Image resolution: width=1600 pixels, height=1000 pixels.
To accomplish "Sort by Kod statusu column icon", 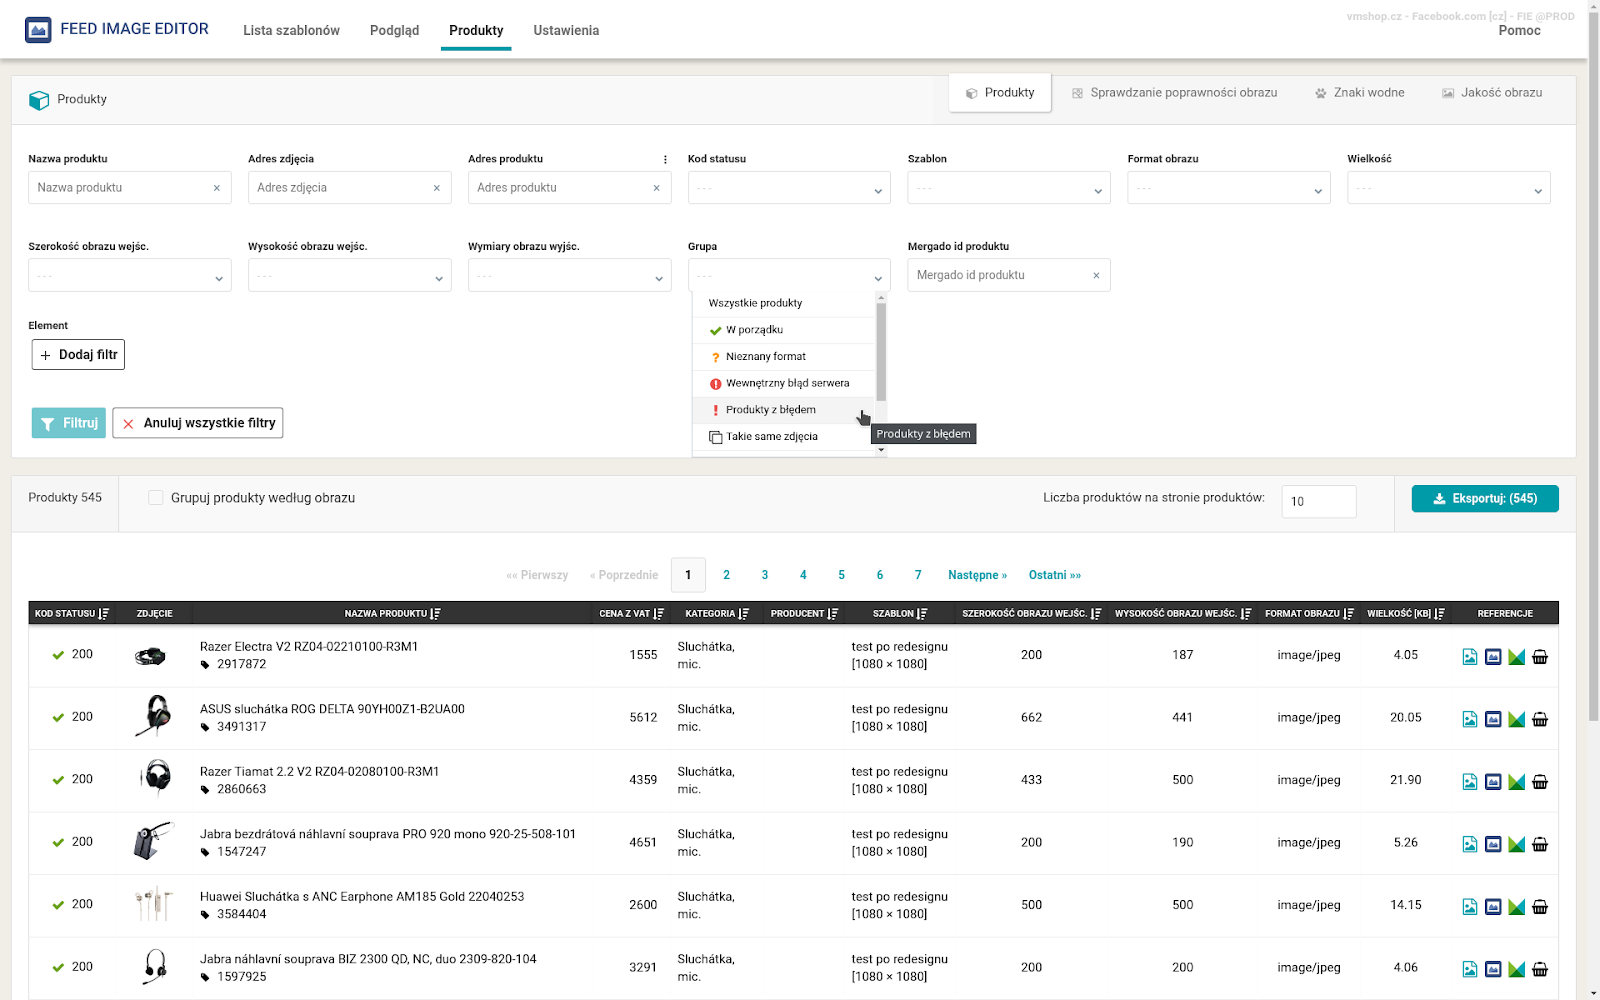I will (x=104, y=614).
